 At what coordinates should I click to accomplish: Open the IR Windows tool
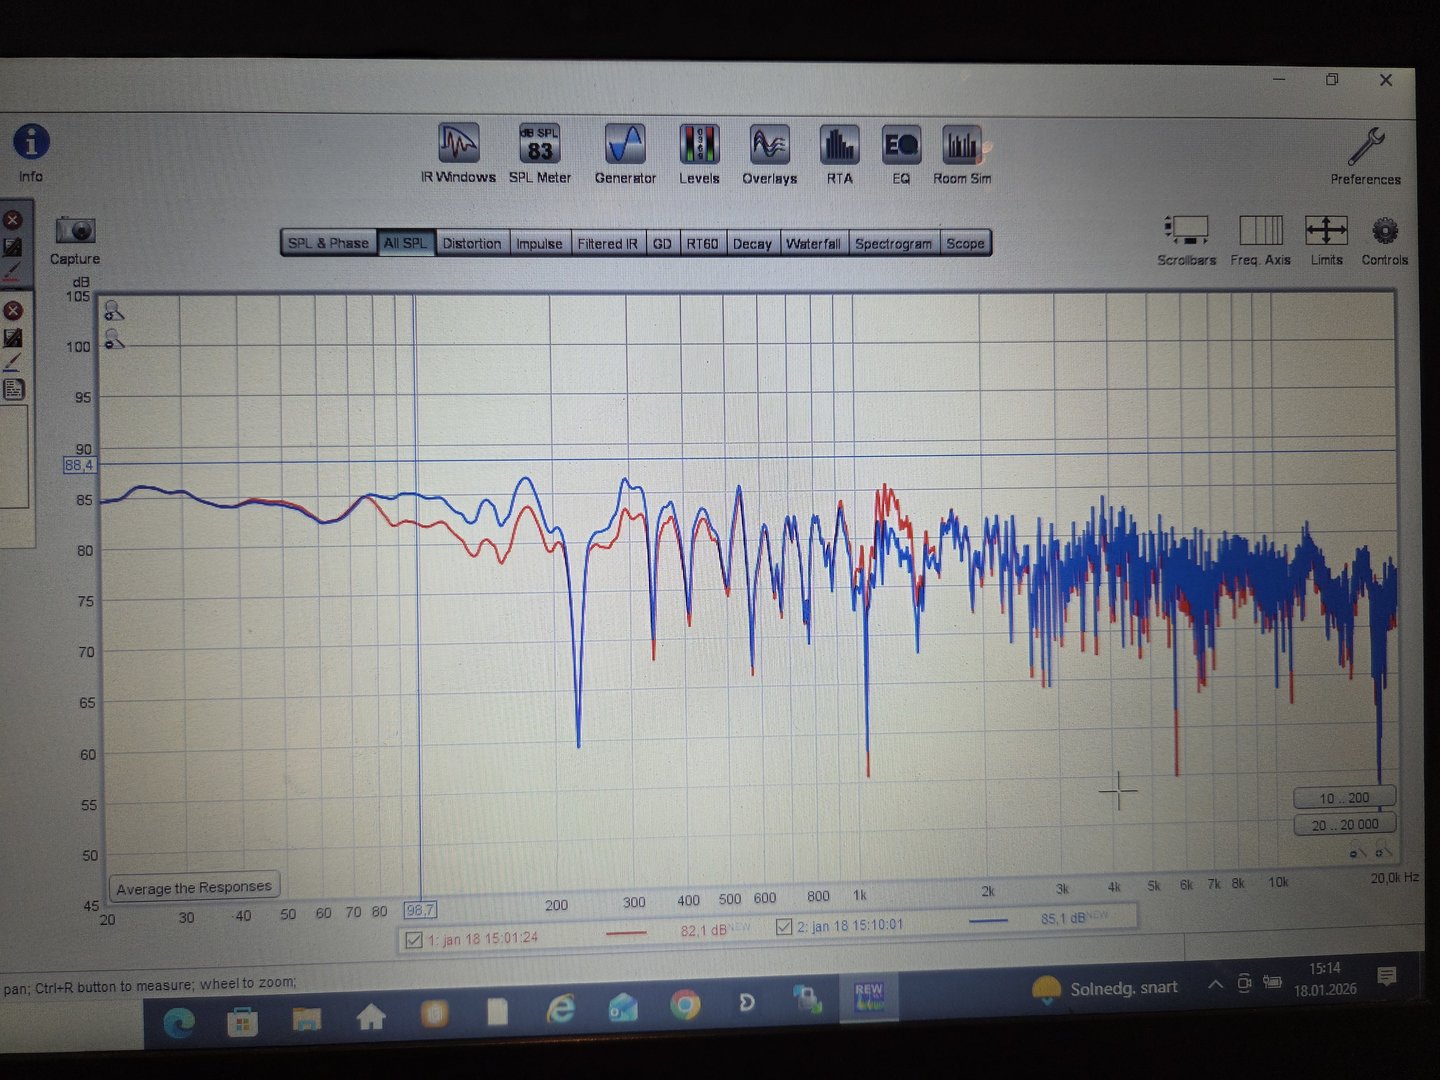(458, 146)
